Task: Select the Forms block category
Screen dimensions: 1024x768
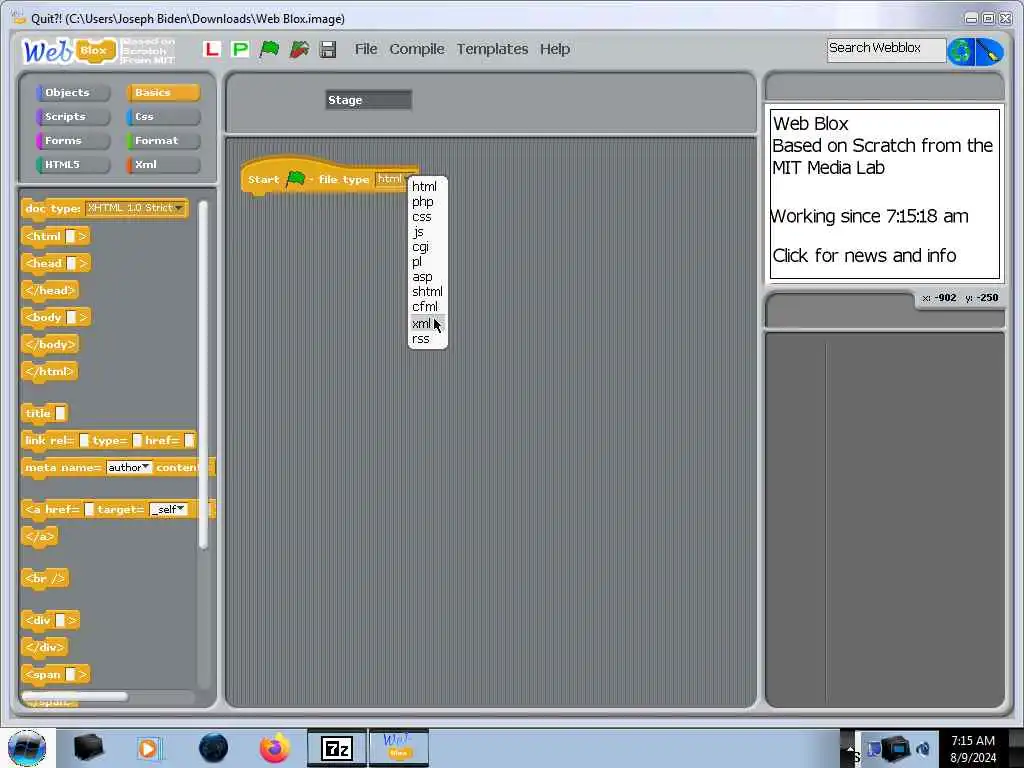Action: click(x=72, y=140)
